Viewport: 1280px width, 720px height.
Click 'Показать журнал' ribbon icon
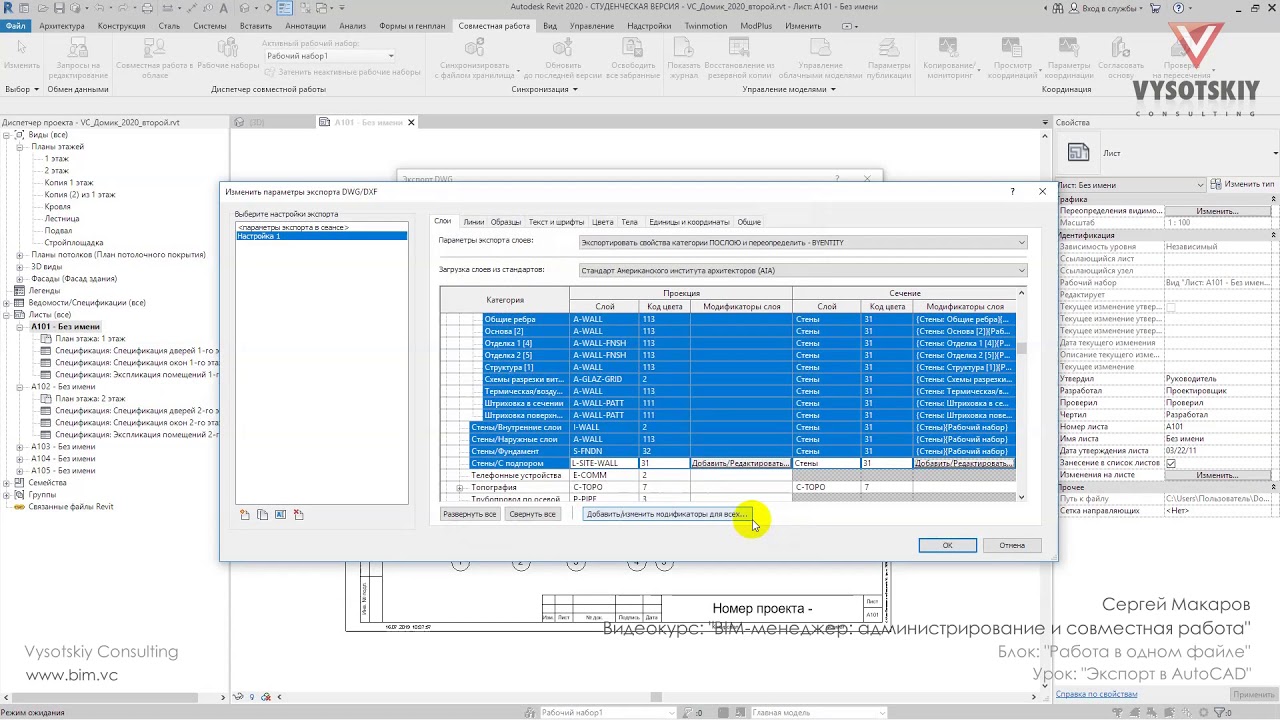coord(684,47)
